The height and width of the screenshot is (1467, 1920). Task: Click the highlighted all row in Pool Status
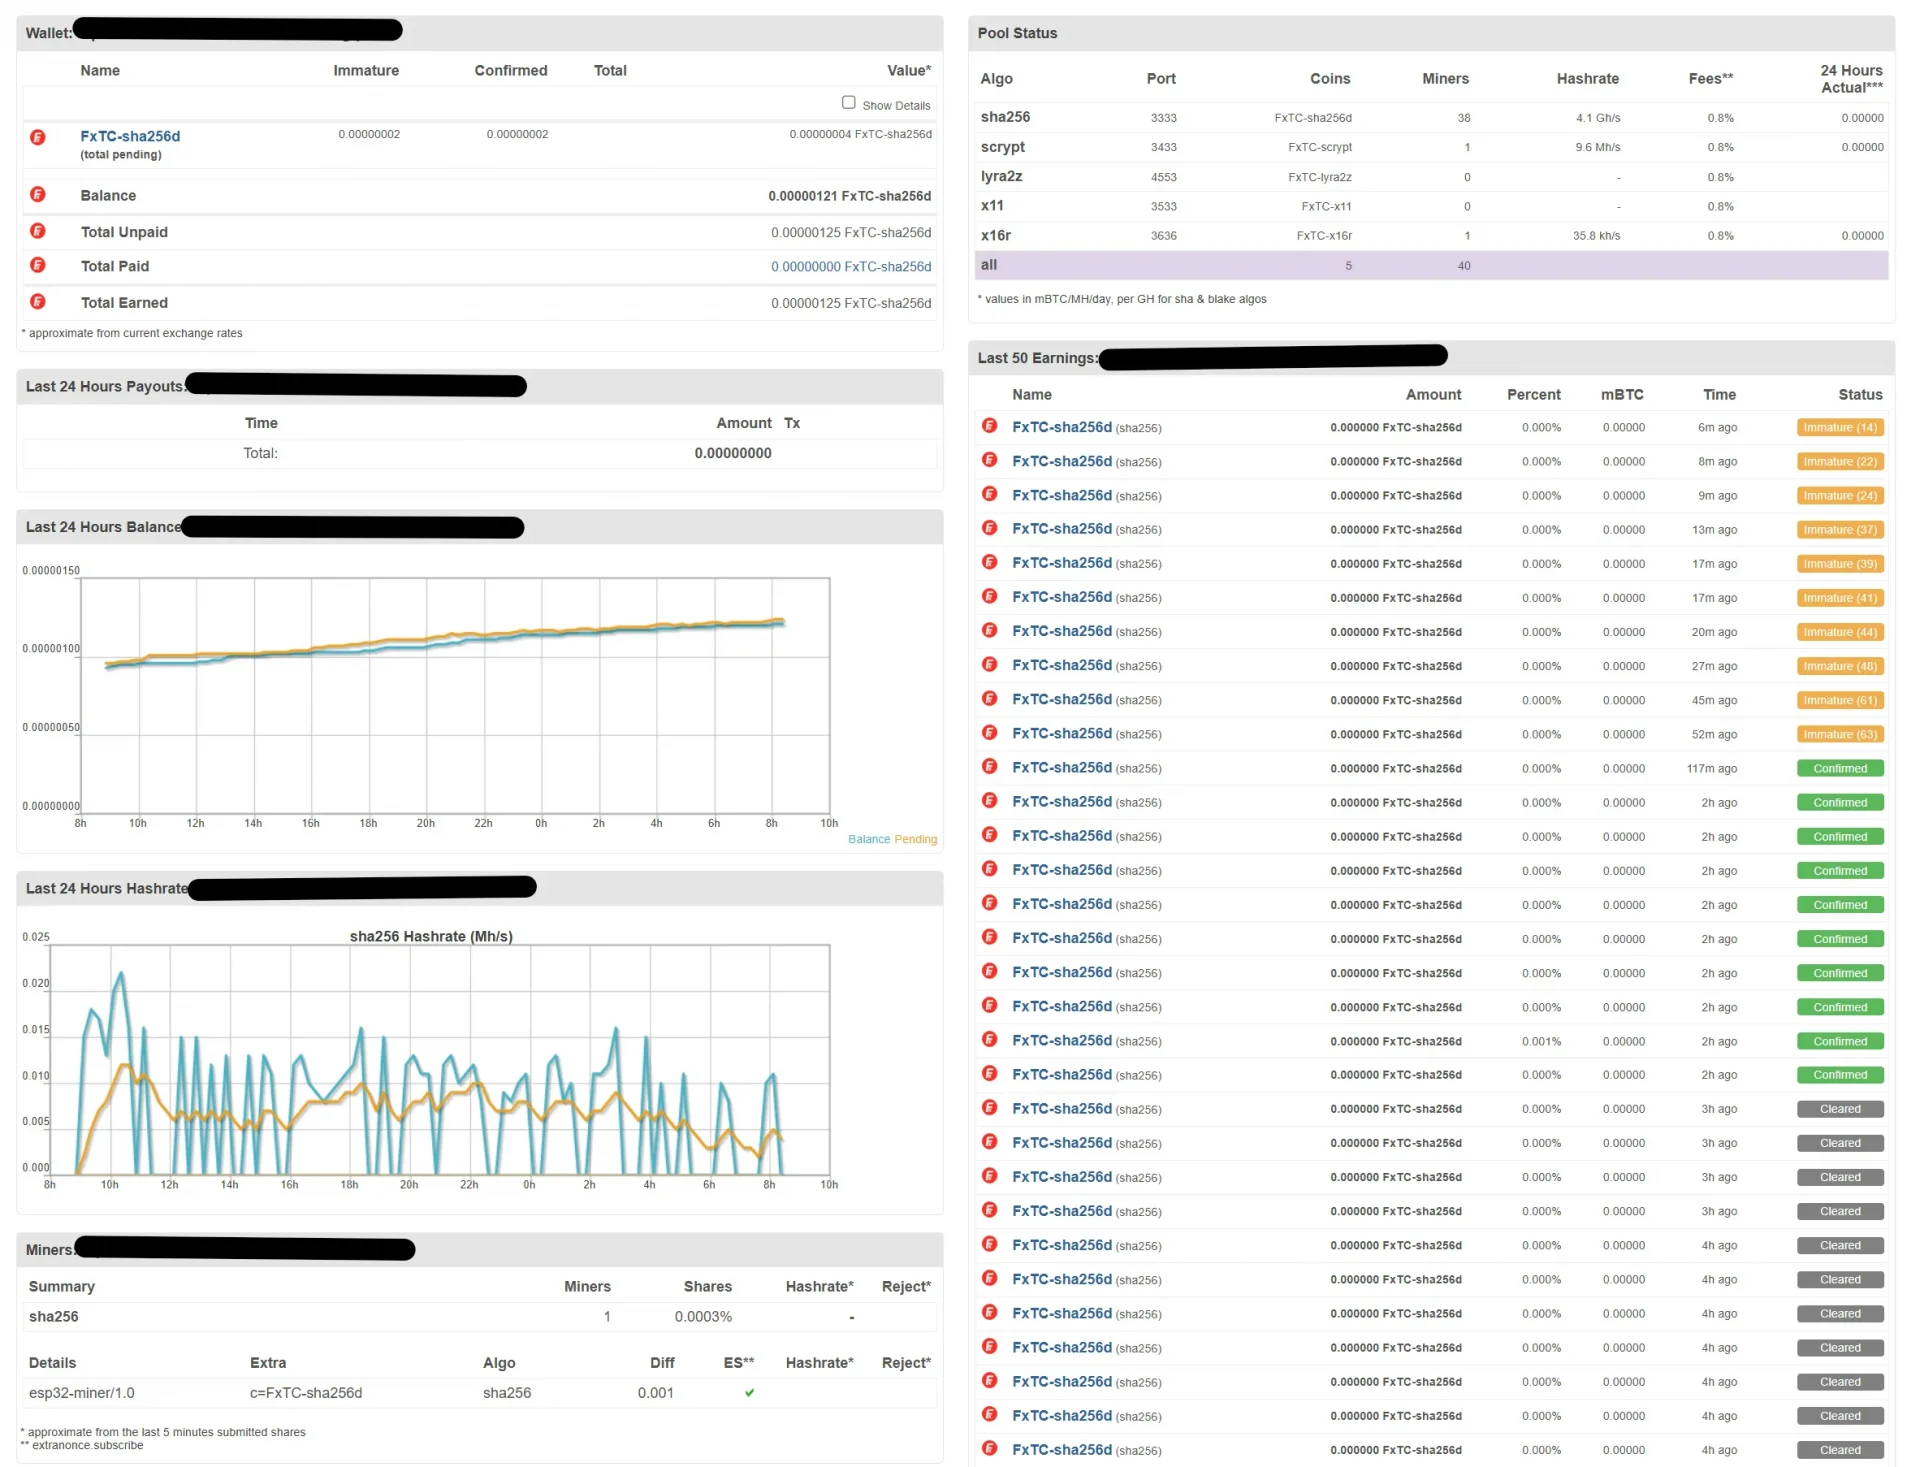tap(989, 265)
